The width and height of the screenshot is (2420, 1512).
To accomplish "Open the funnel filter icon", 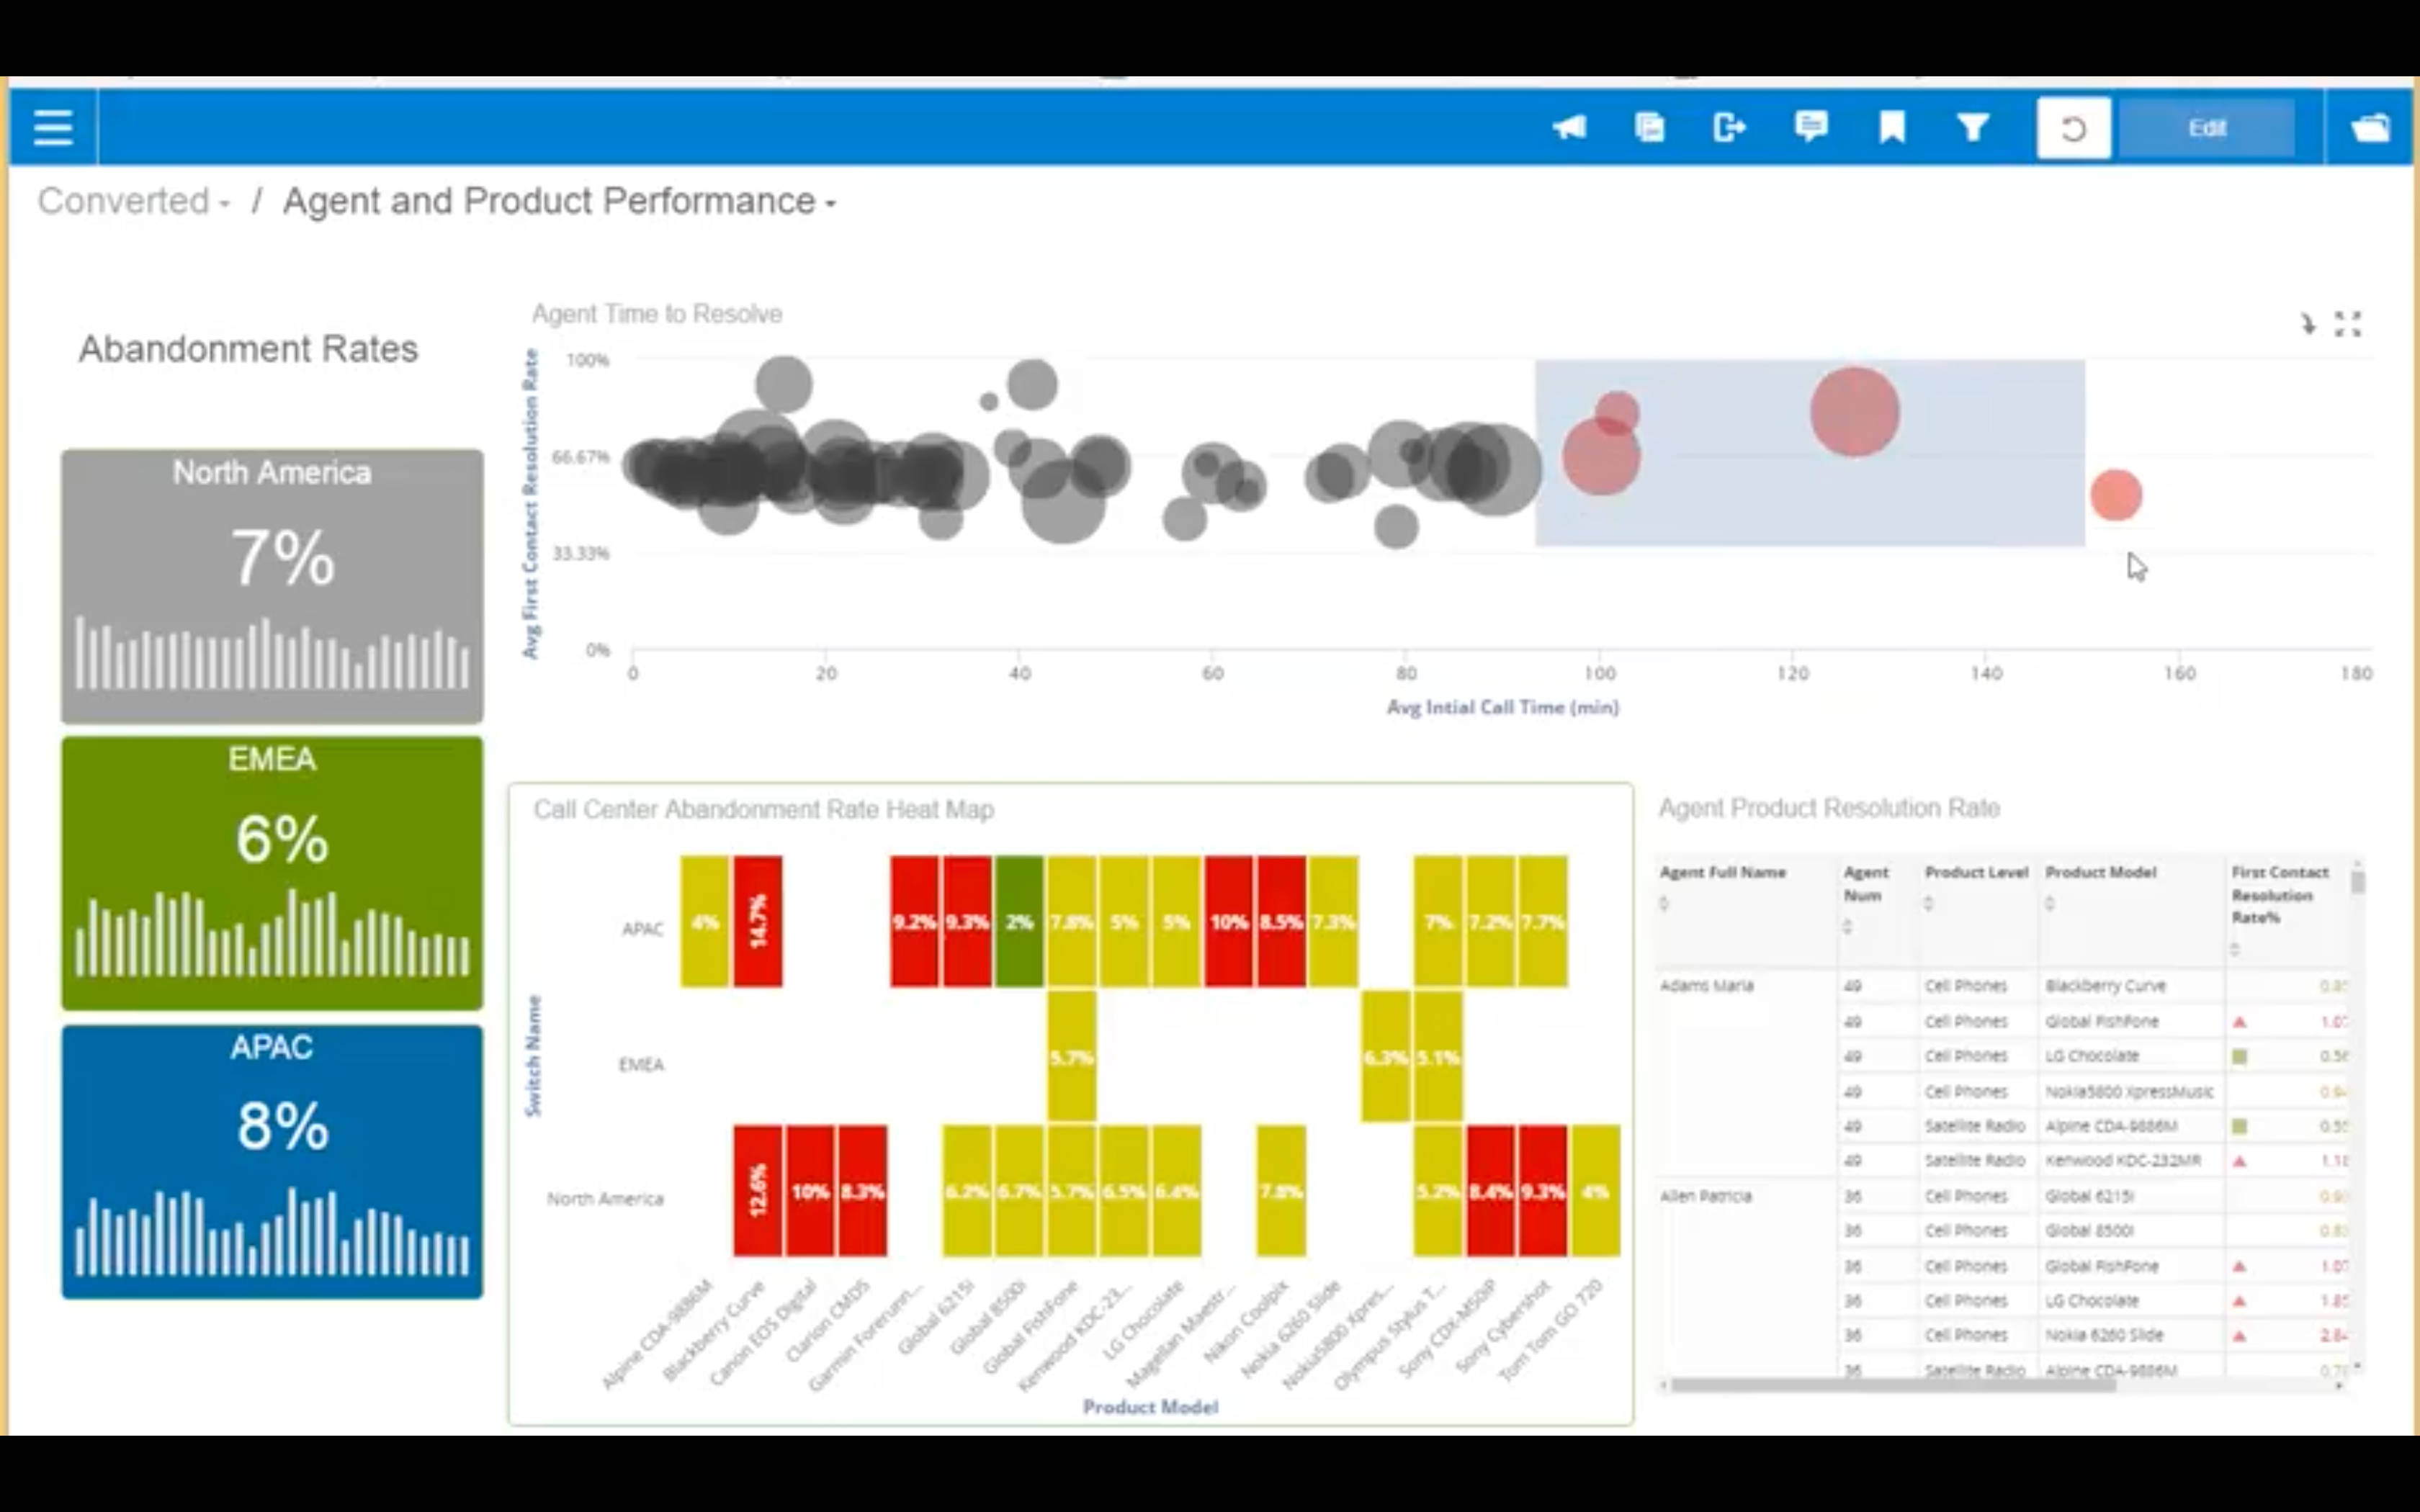I will click(1973, 128).
